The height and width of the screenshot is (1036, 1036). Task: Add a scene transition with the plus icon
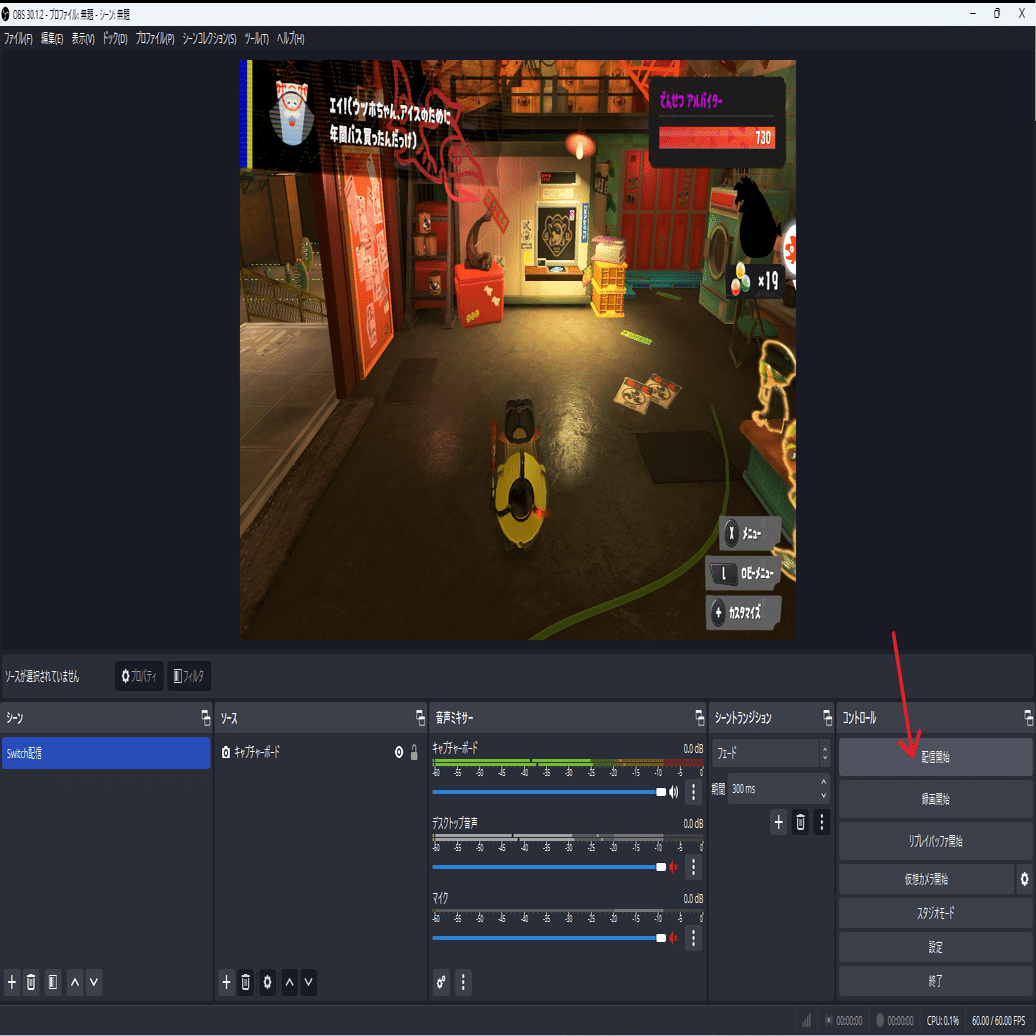pos(778,822)
